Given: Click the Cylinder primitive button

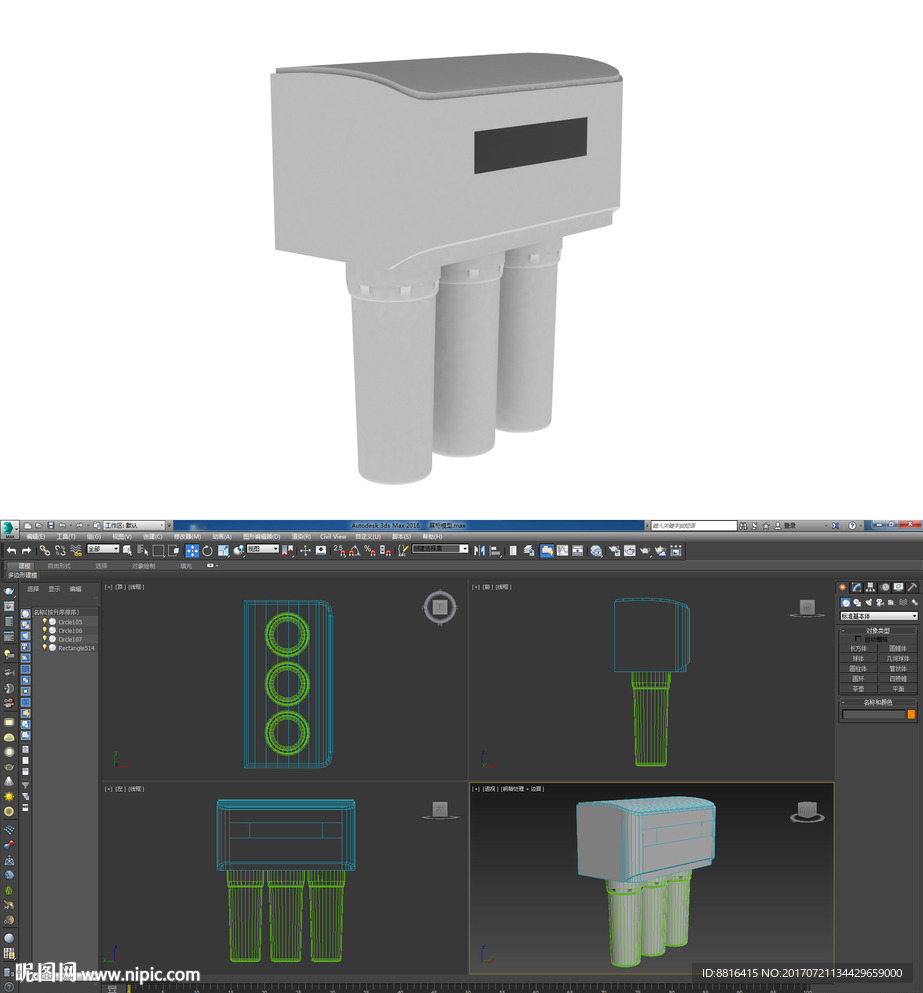Looking at the screenshot, I should pyautogui.click(x=858, y=668).
